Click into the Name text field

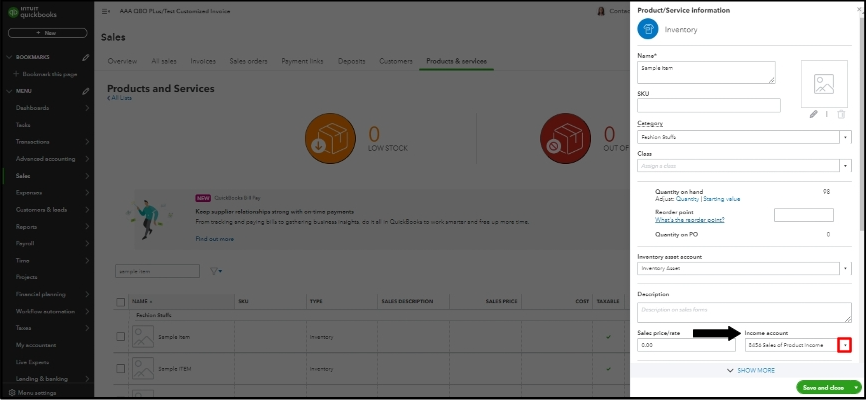(706, 72)
